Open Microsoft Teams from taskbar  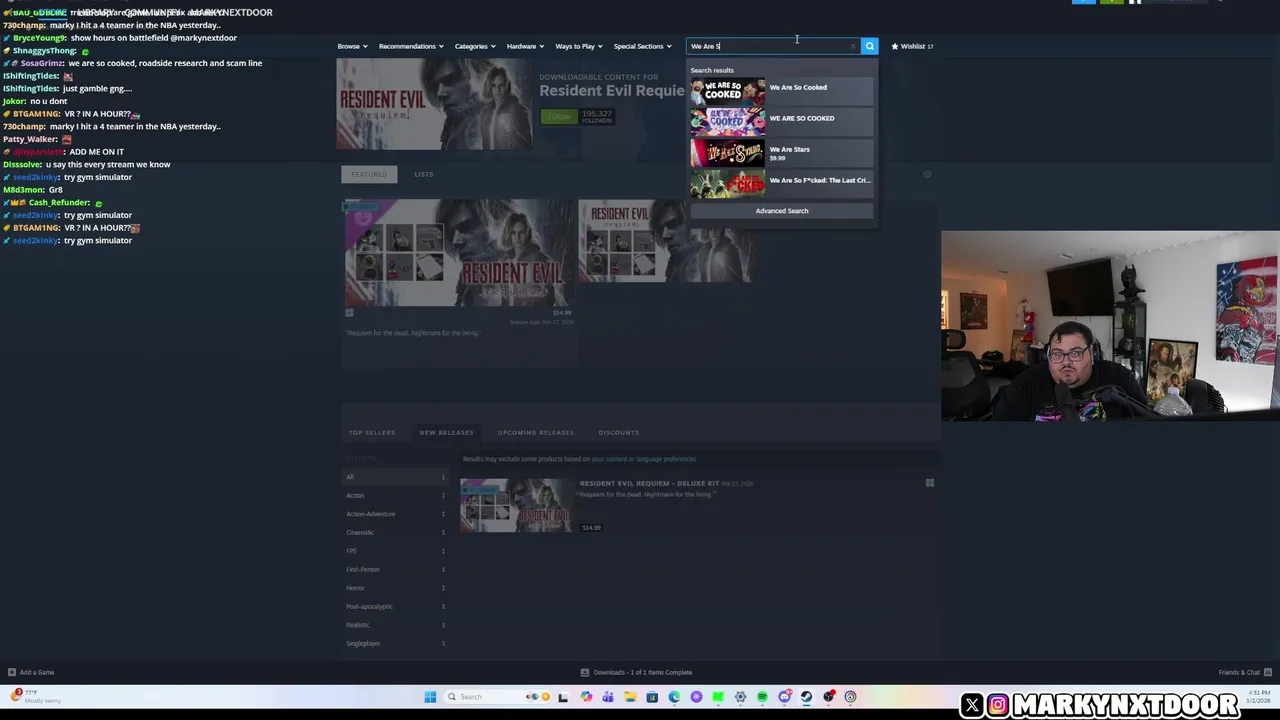point(608,697)
